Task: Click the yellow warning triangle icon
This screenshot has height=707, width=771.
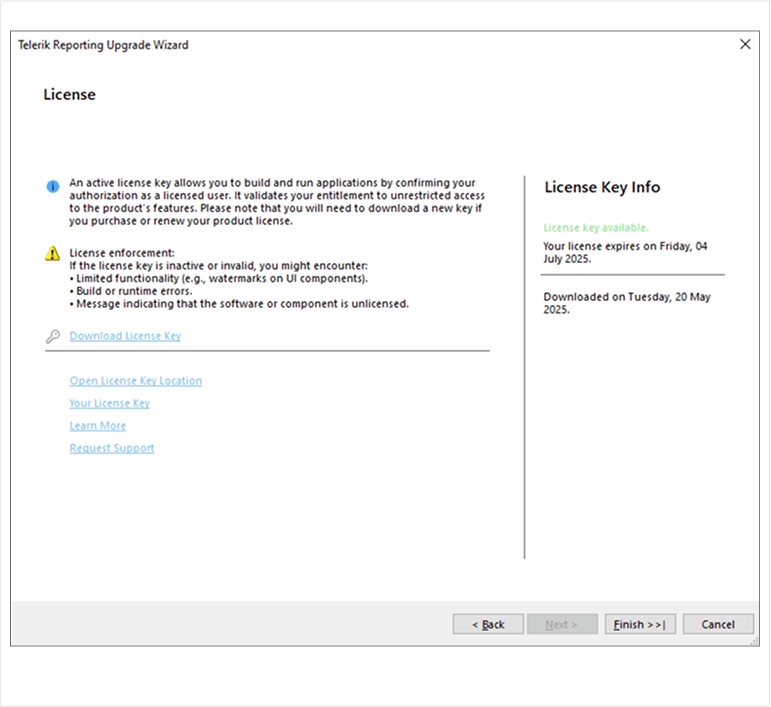Action: 53,254
